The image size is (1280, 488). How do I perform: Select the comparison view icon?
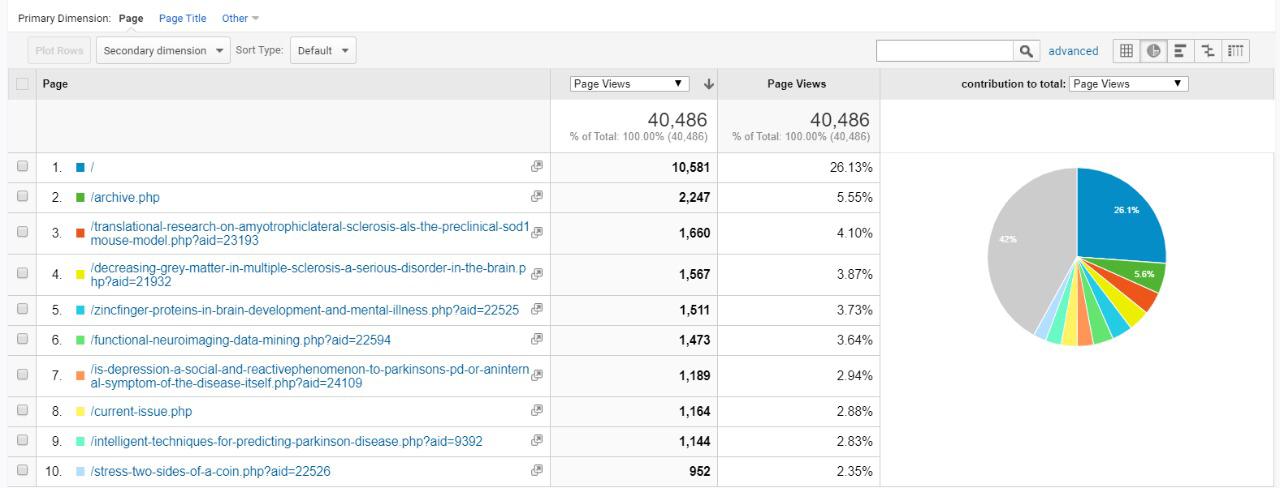[1208, 51]
